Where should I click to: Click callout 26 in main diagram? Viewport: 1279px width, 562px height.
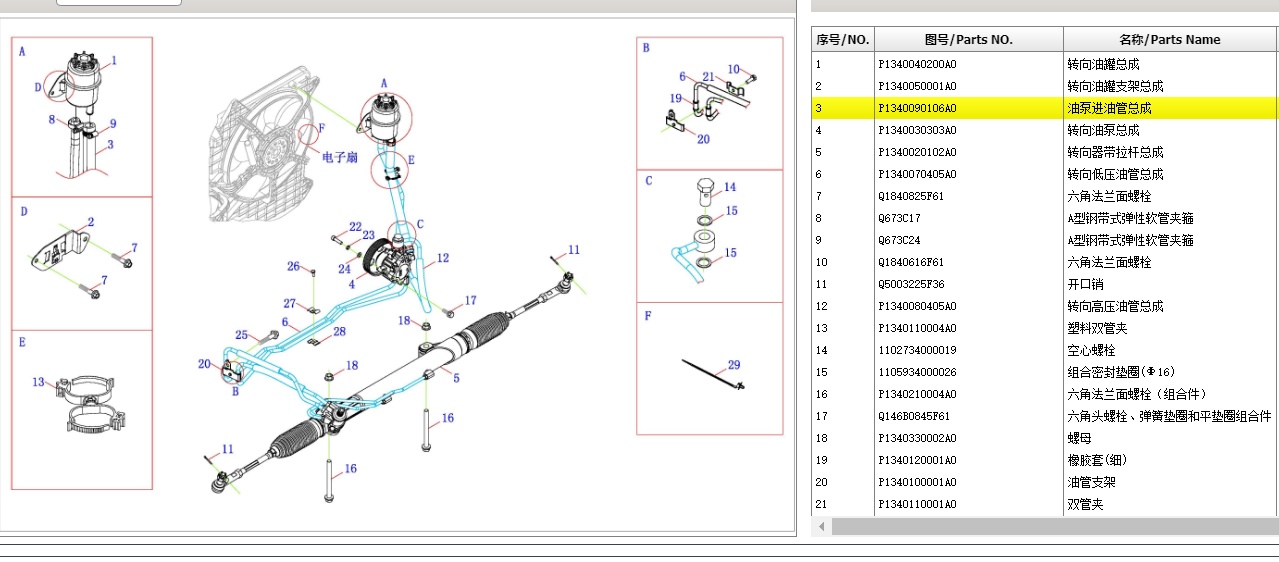[x=293, y=266]
